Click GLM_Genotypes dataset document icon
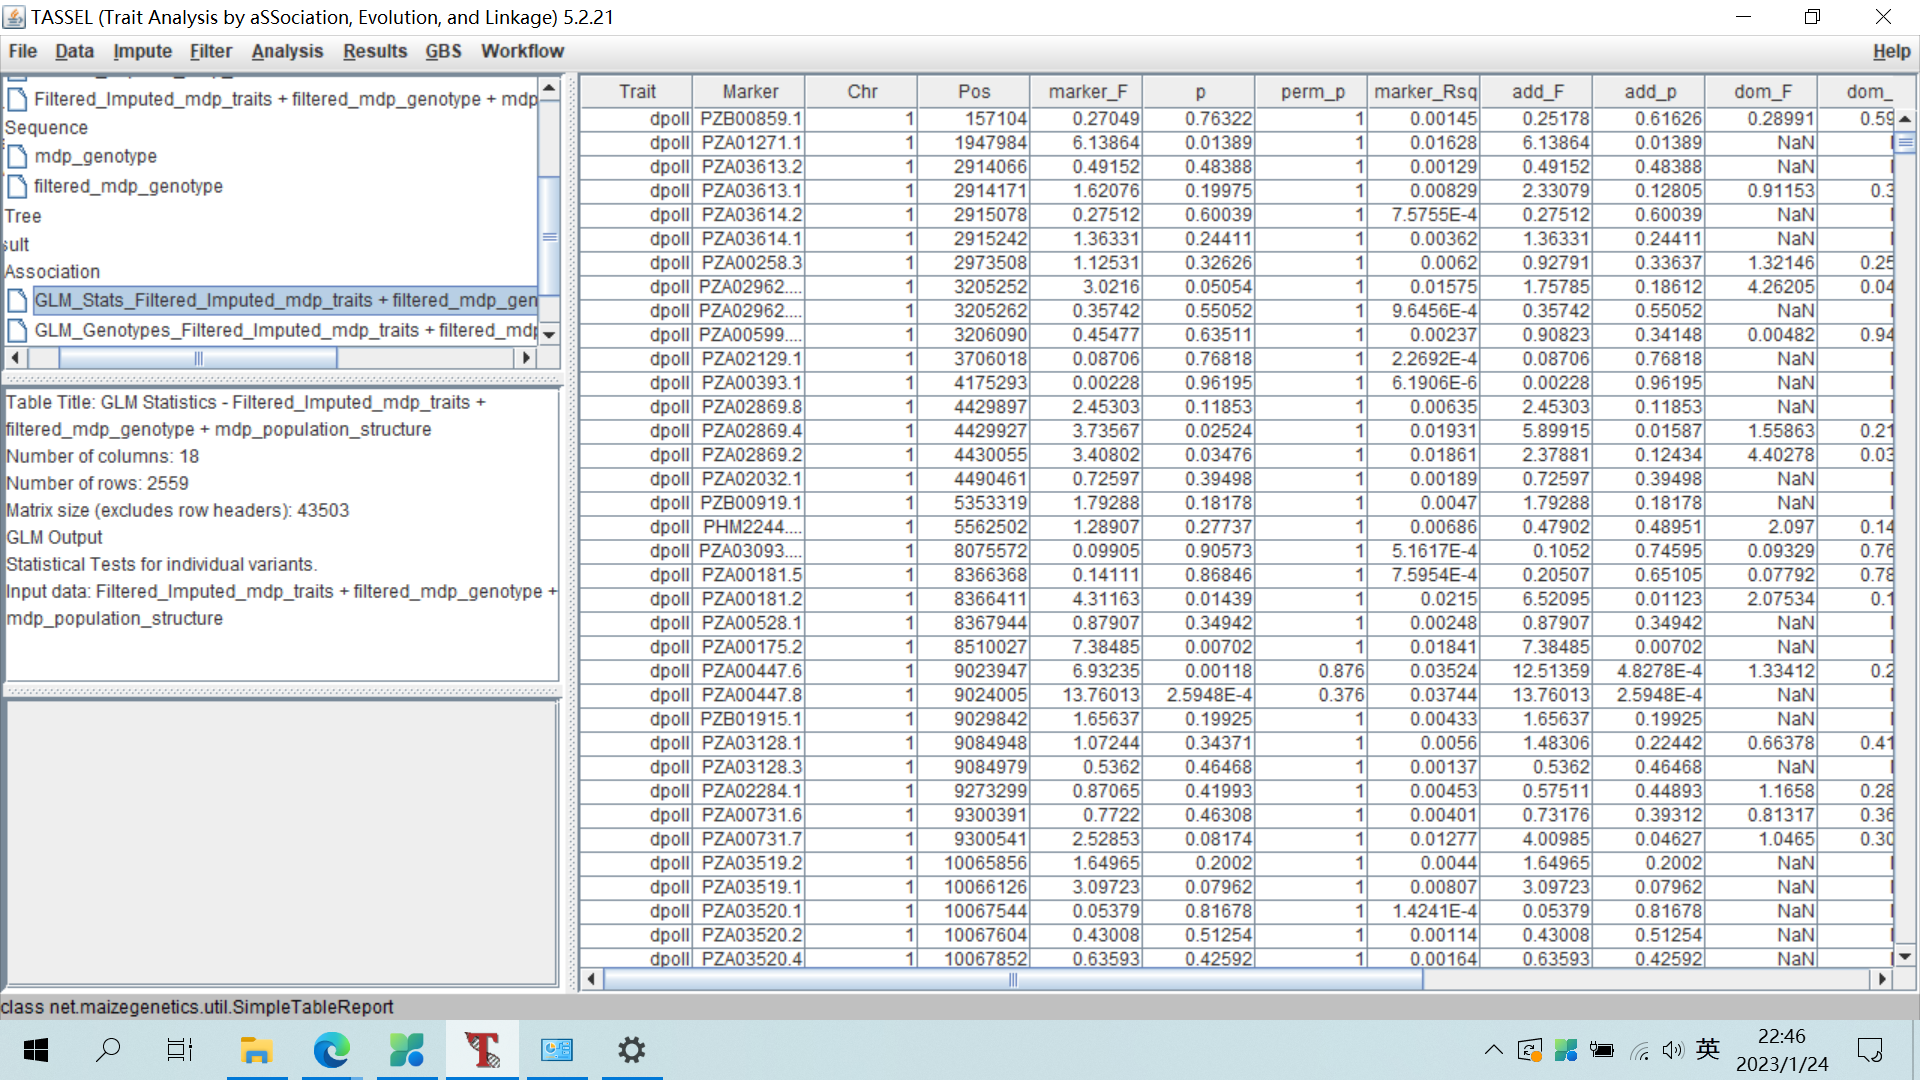This screenshot has width=1920, height=1080. (17, 331)
